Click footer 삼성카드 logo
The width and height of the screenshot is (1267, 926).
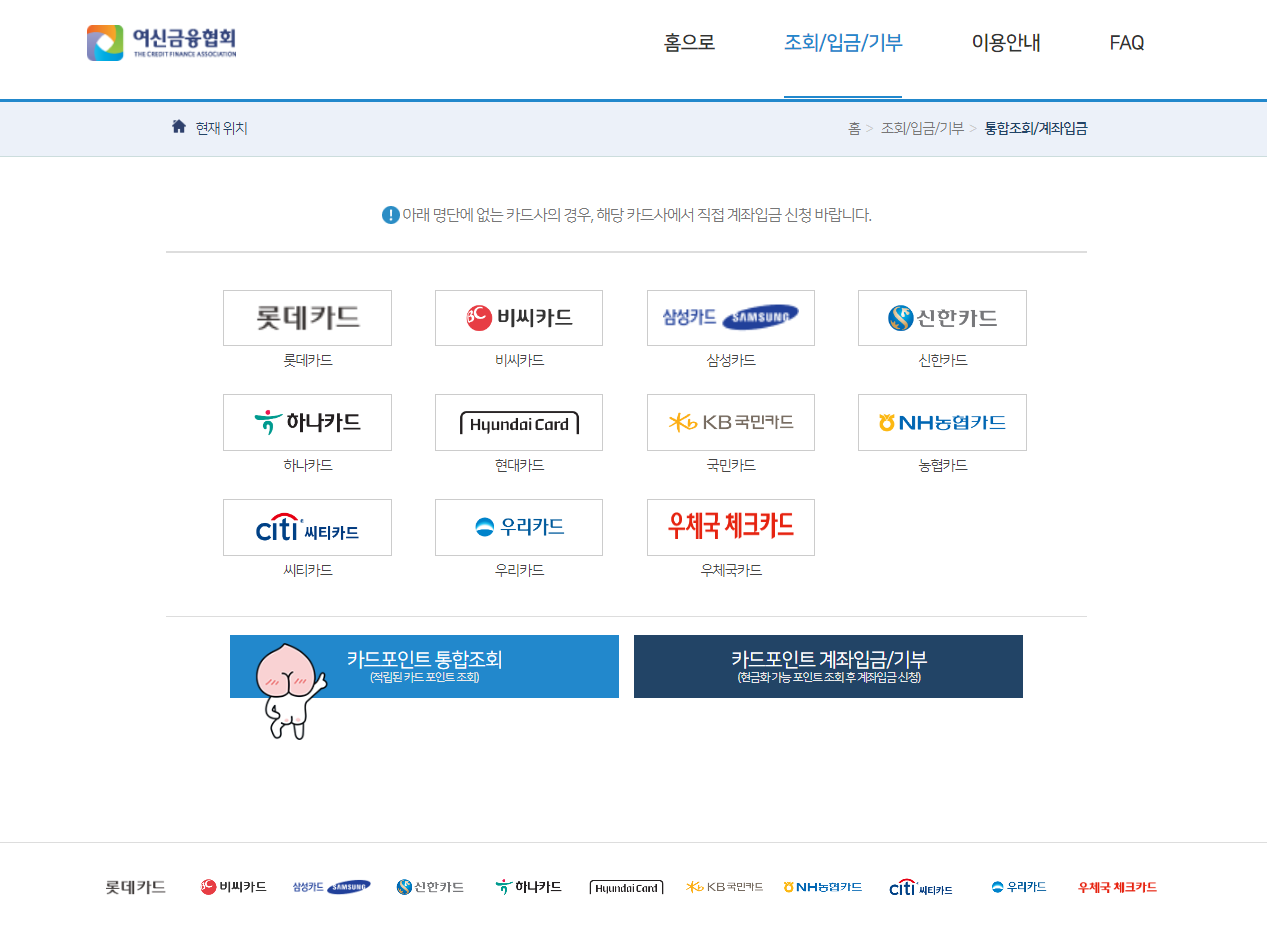pyautogui.click(x=331, y=887)
